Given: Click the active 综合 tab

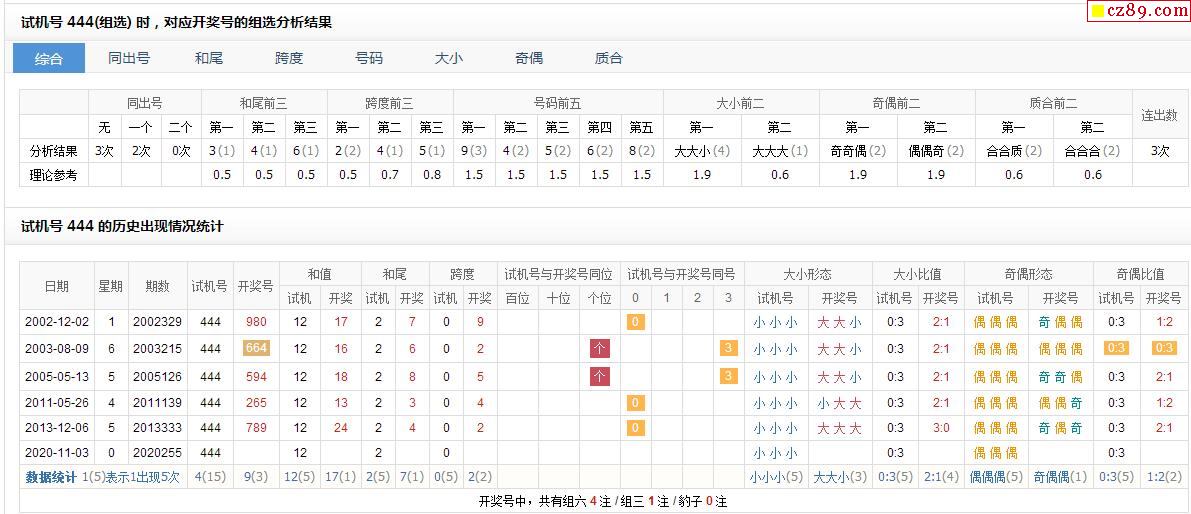Looking at the screenshot, I should [x=49, y=58].
